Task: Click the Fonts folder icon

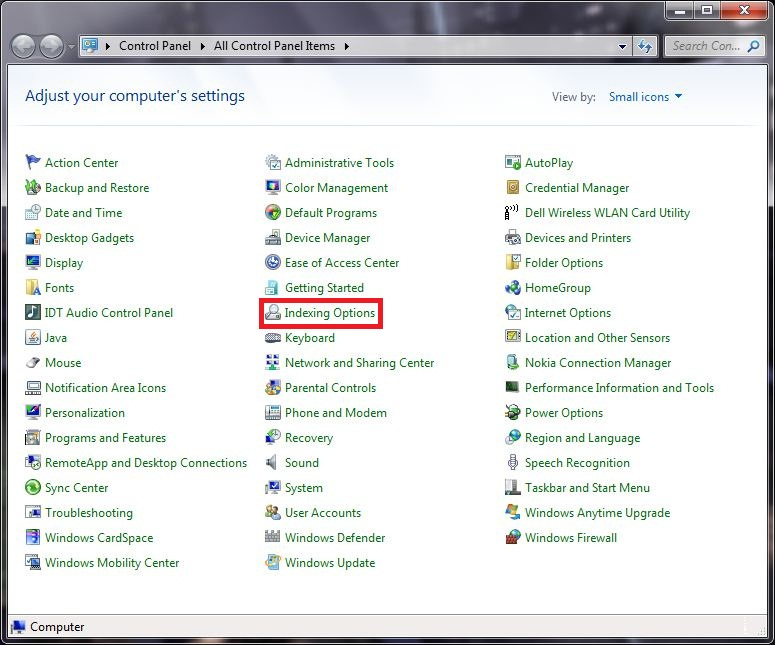Action: click(33, 287)
